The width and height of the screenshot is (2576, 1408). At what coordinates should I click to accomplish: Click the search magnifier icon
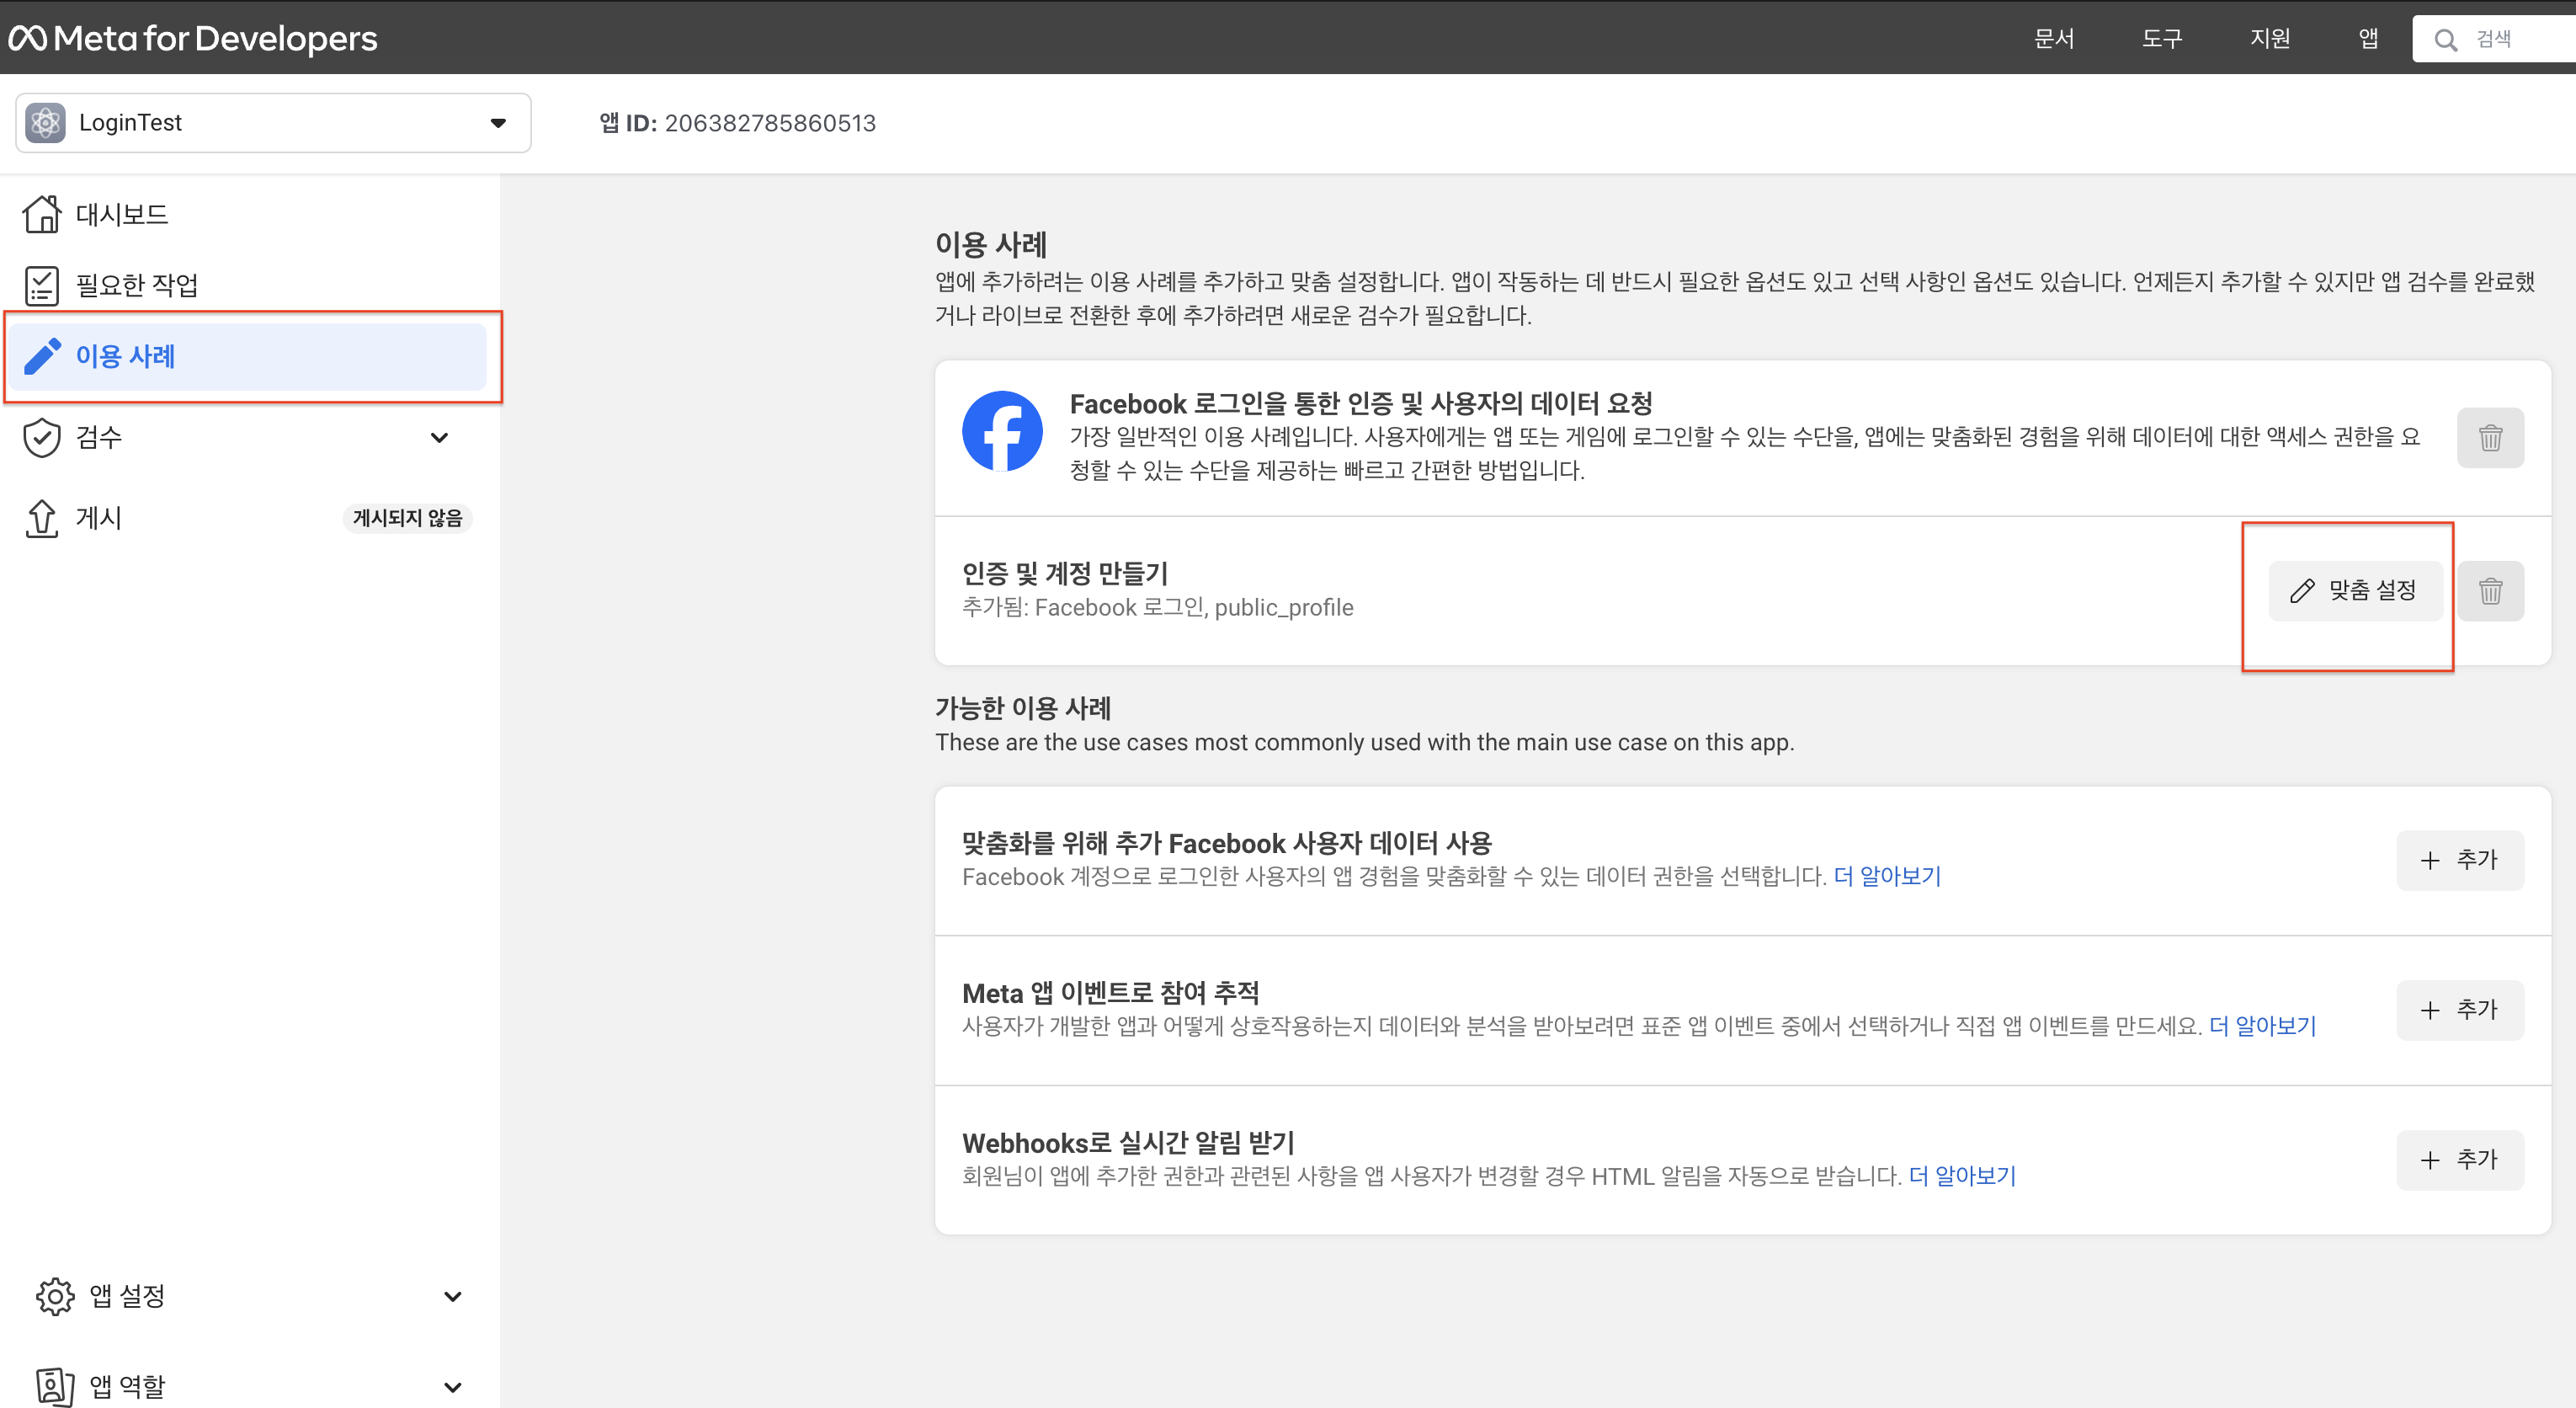(x=2446, y=39)
